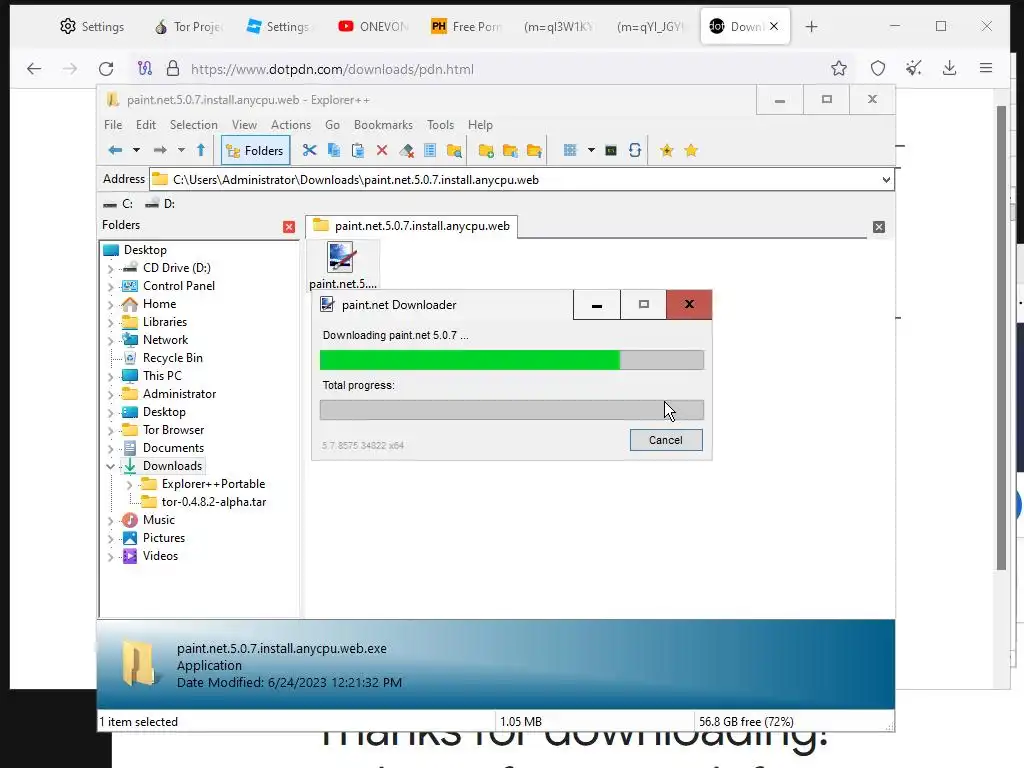Go back with Explorer++ back arrow
This screenshot has height=768, width=1024.
pyautogui.click(x=115, y=150)
